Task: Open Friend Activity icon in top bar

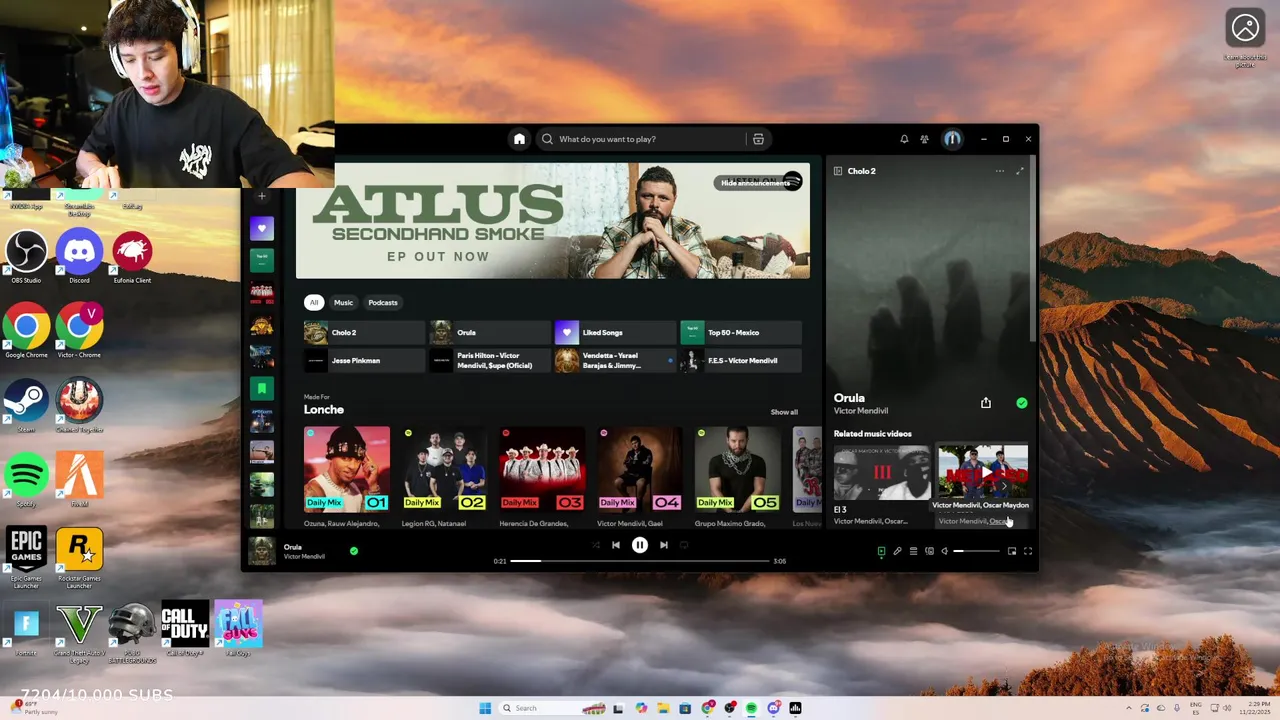Action: click(925, 139)
